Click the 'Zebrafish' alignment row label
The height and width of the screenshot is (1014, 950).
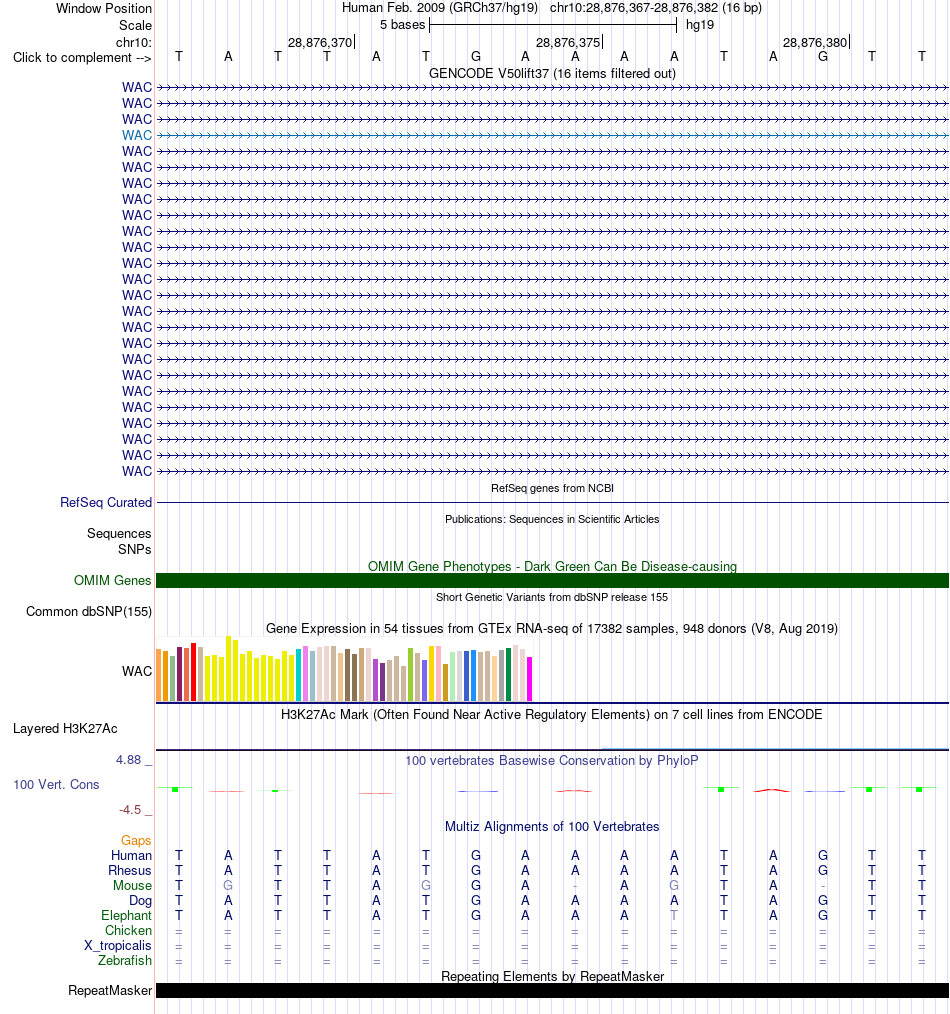point(125,960)
